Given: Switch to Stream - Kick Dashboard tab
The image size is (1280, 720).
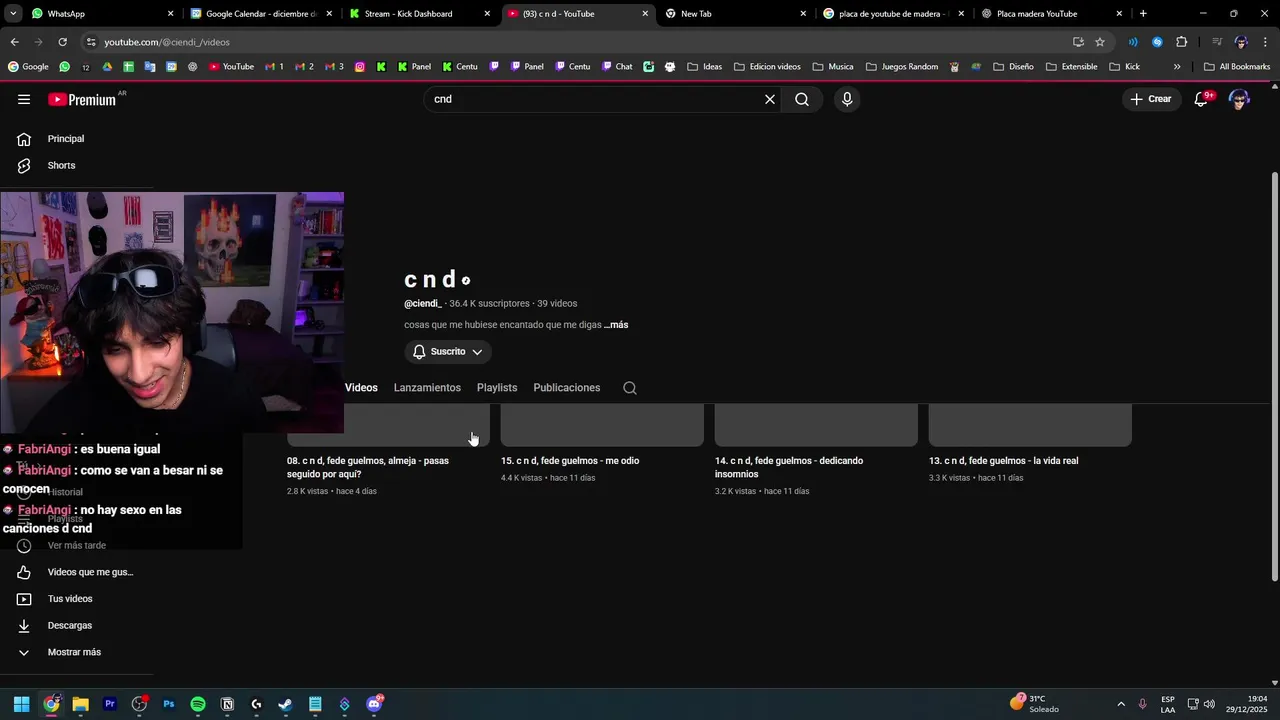Looking at the screenshot, I should click(418, 14).
